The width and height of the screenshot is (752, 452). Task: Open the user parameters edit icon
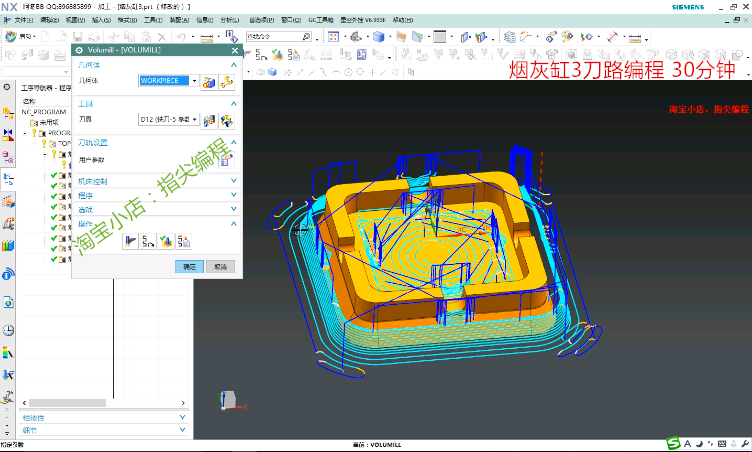tap(226, 159)
